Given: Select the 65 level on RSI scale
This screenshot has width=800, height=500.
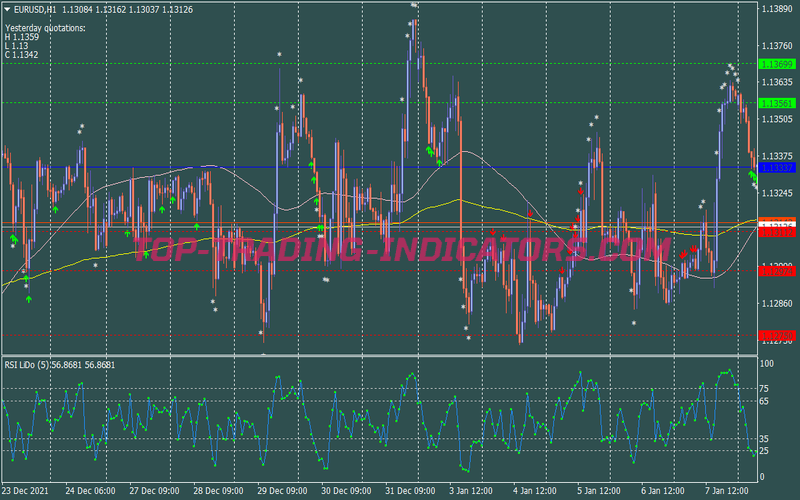Looking at the screenshot, I should pos(766,401).
